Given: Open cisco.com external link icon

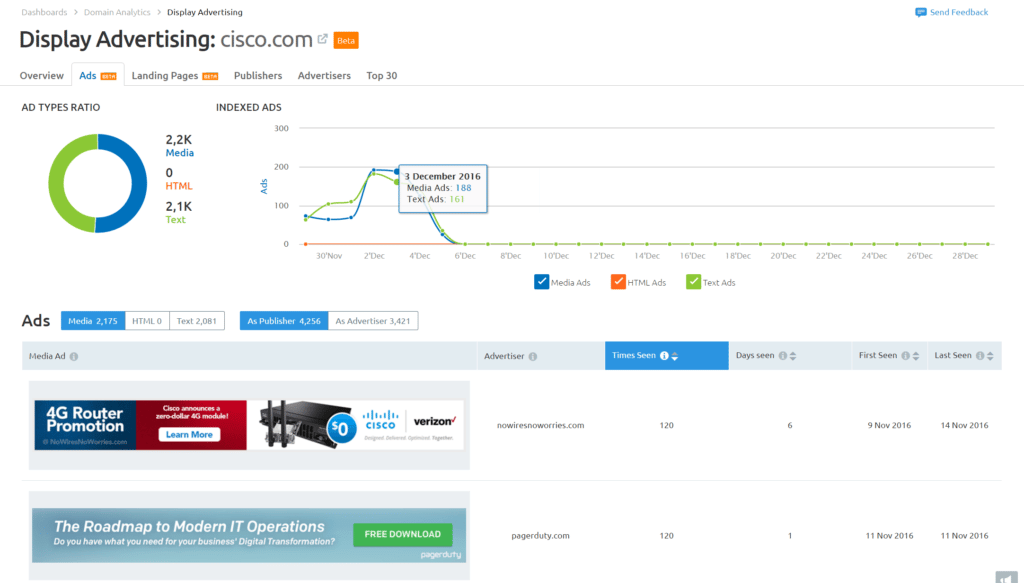Looking at the screenshot, I should point(323,39).
